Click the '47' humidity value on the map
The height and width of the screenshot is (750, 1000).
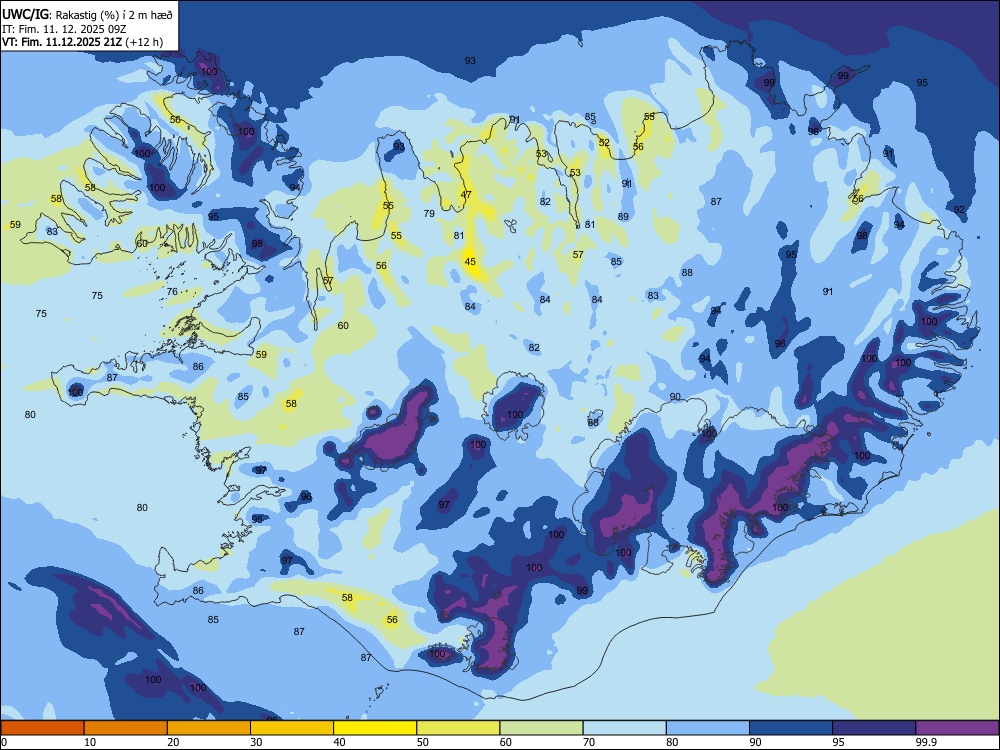coord(466,195)
